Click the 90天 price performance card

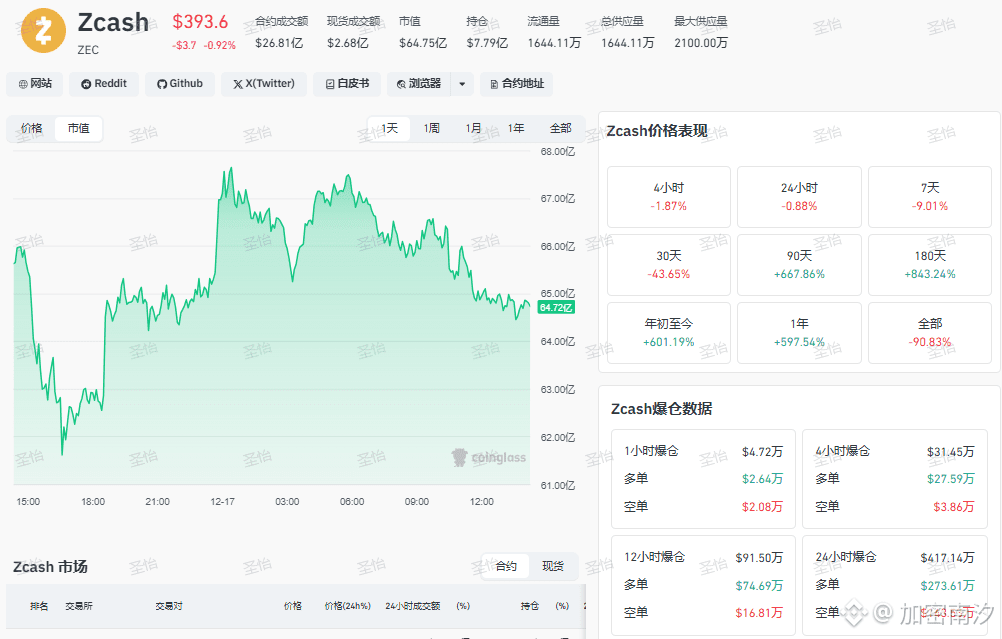click(799, 265)
